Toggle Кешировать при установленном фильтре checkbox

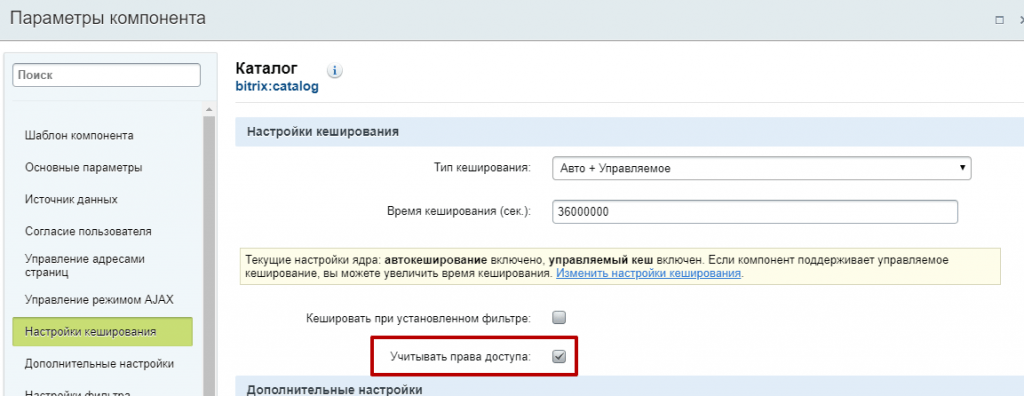pos(559,318)
